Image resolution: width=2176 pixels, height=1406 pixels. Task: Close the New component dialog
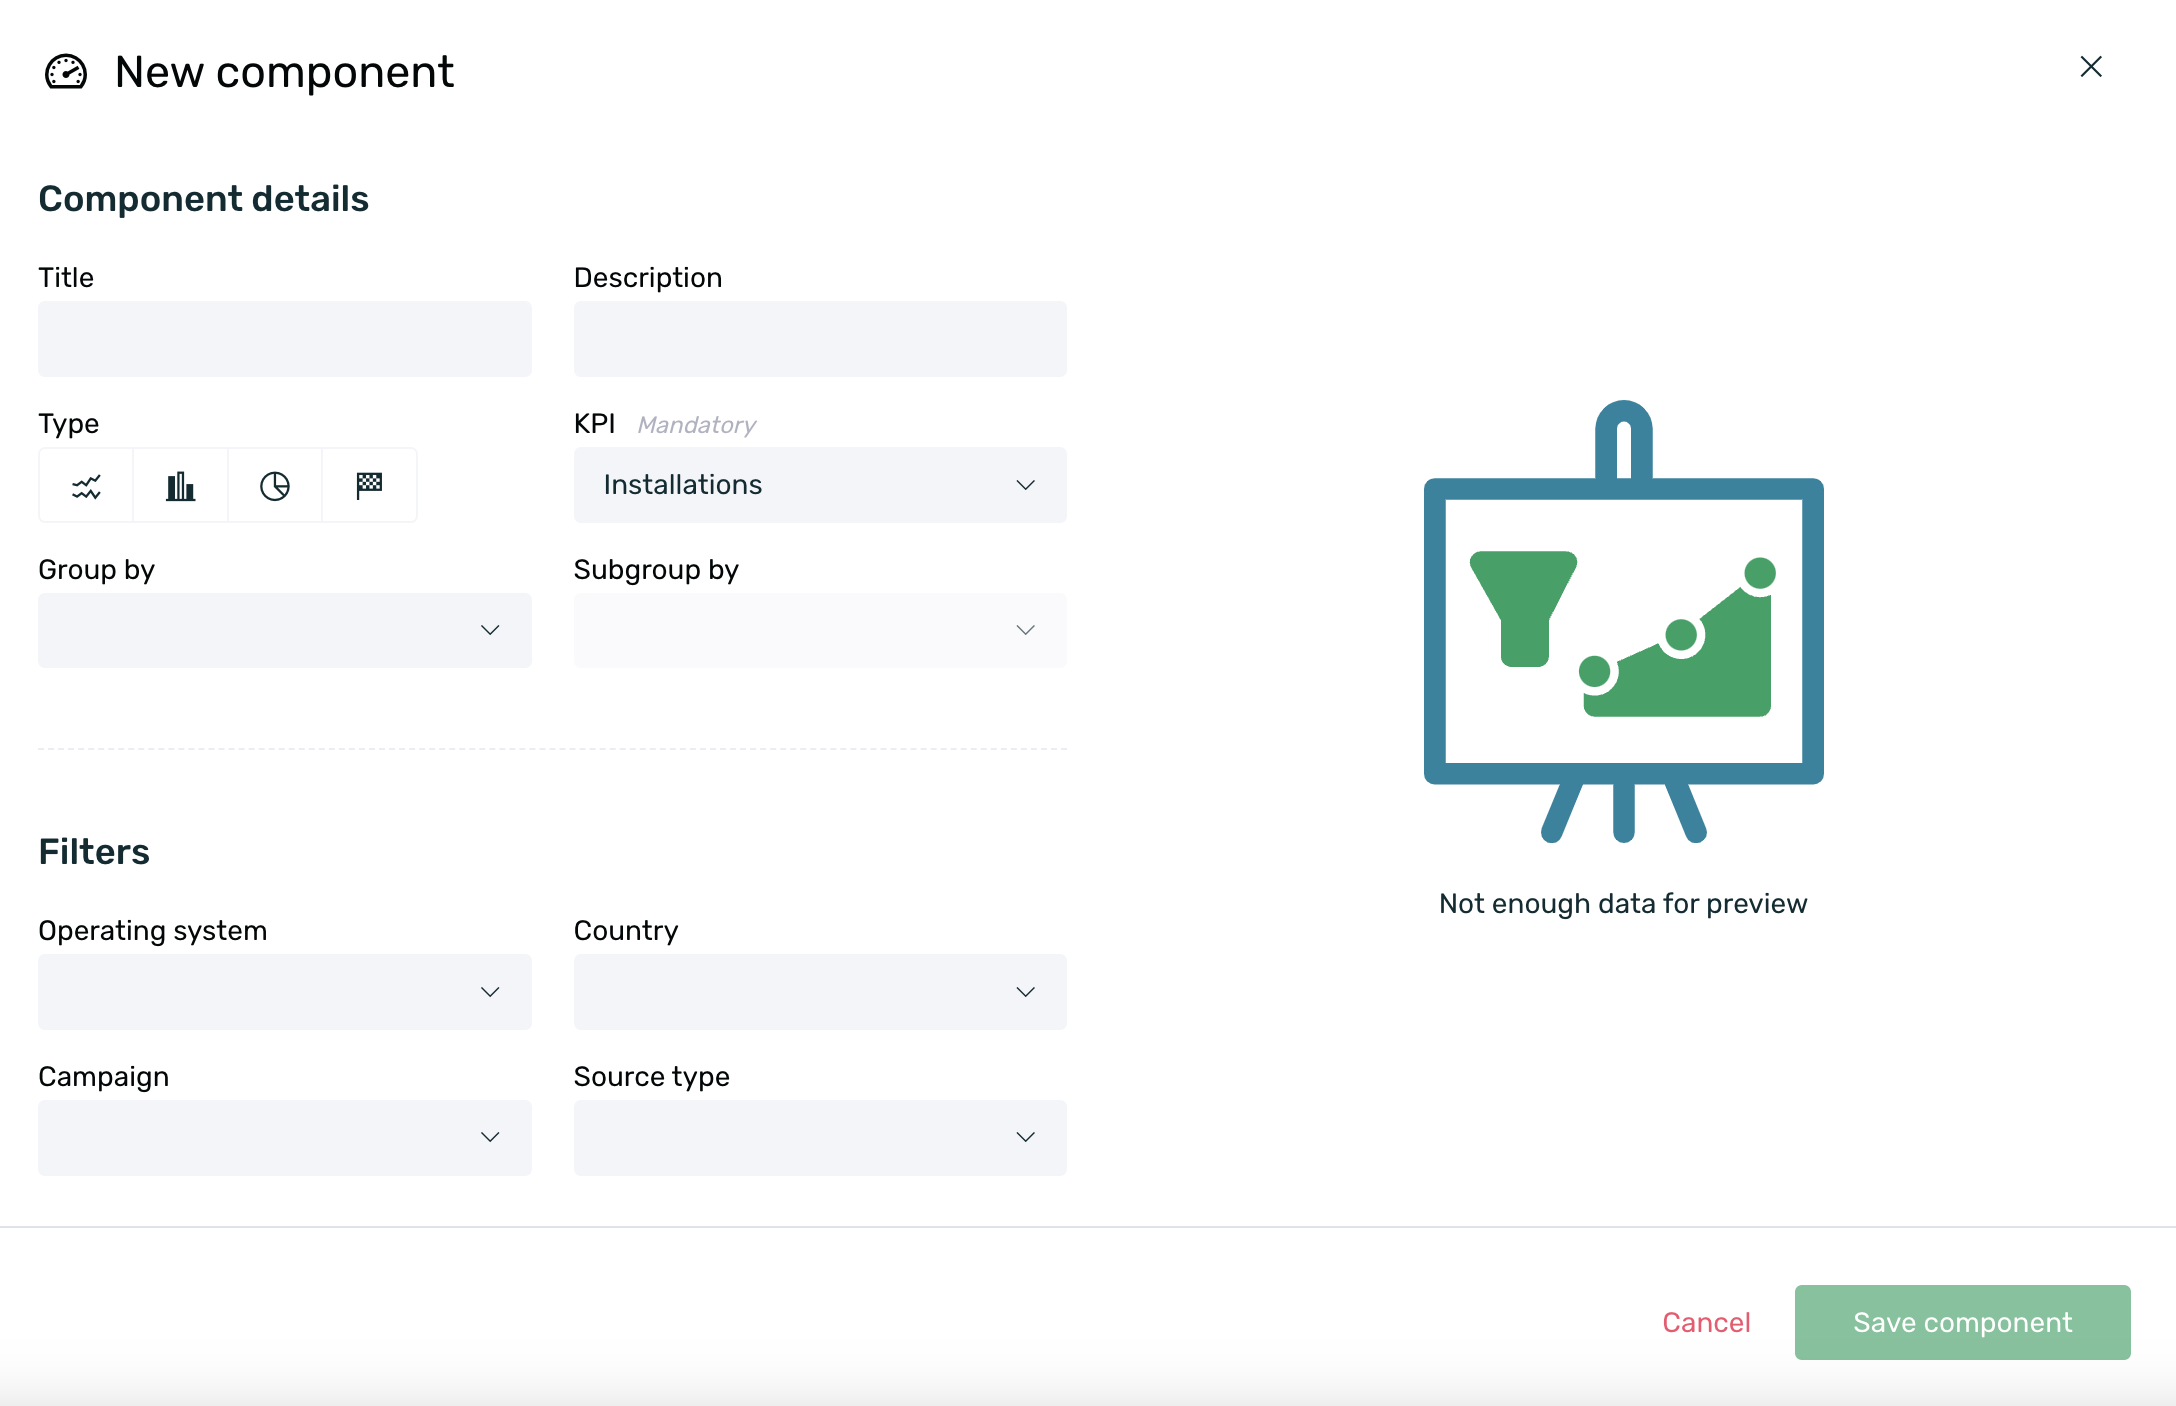2091,66
